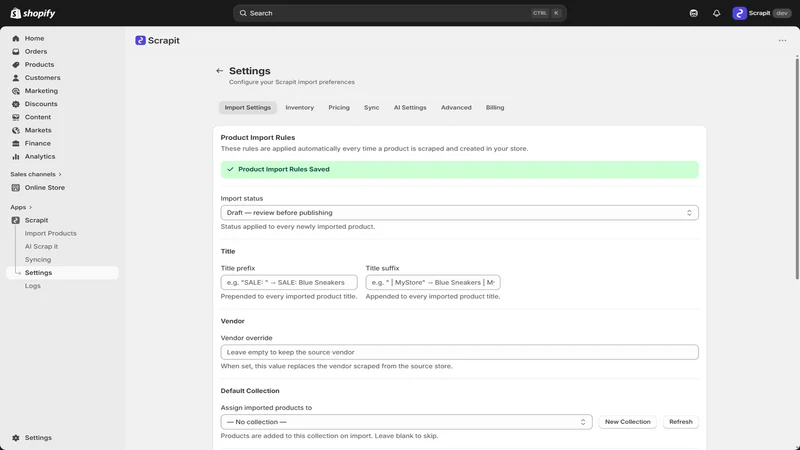Image resolution: width=800 pixels, height=450 pixels.
Task: Click the Product Import Rules heading
Action: [258, 138]
